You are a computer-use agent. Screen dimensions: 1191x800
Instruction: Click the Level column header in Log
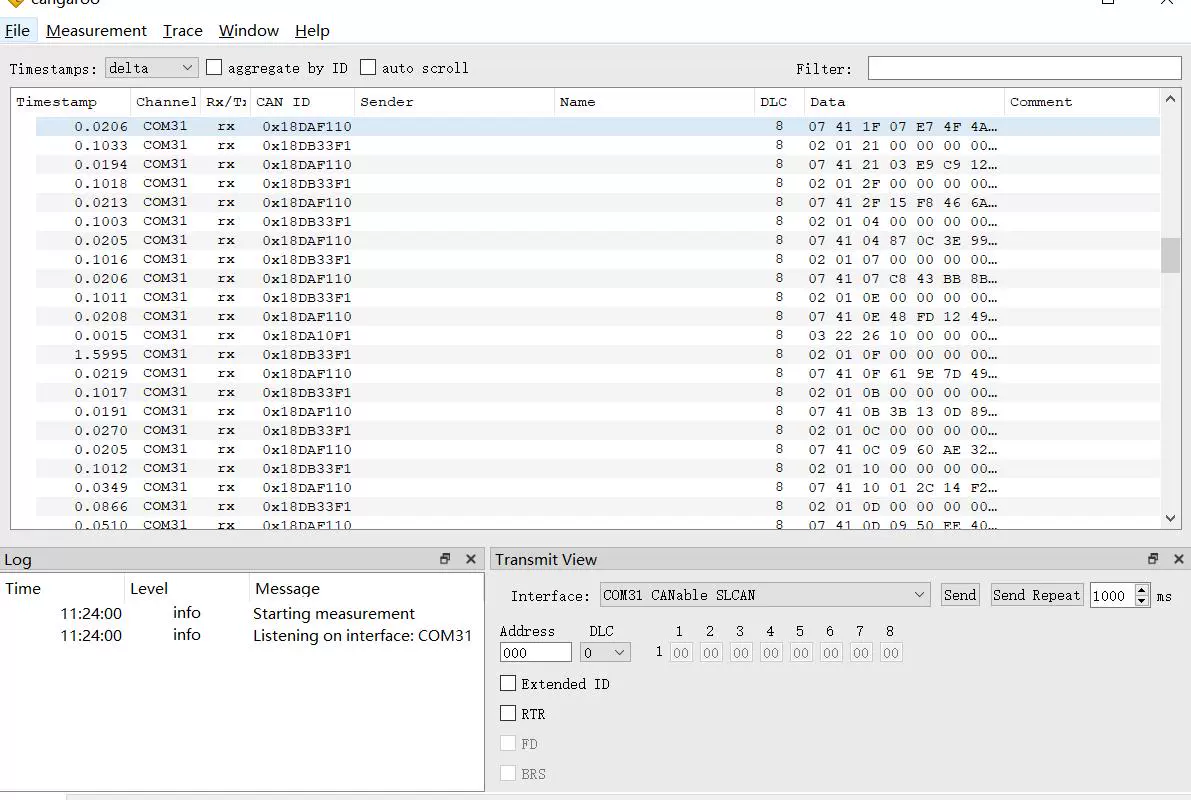click(187, 588)
